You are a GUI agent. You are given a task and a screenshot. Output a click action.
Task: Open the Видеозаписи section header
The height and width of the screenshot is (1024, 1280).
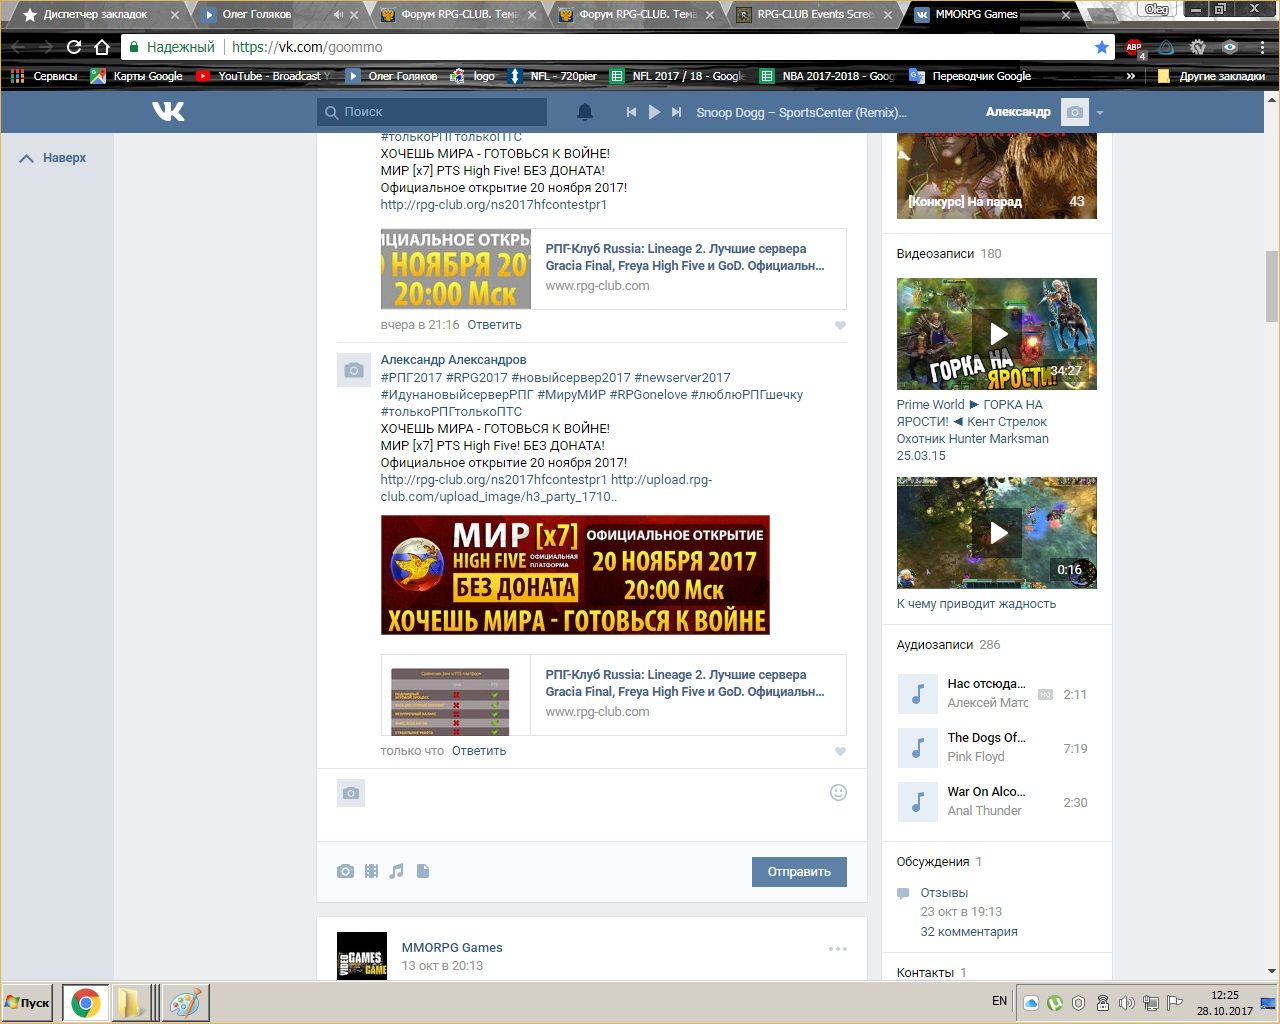click(935, 254)
